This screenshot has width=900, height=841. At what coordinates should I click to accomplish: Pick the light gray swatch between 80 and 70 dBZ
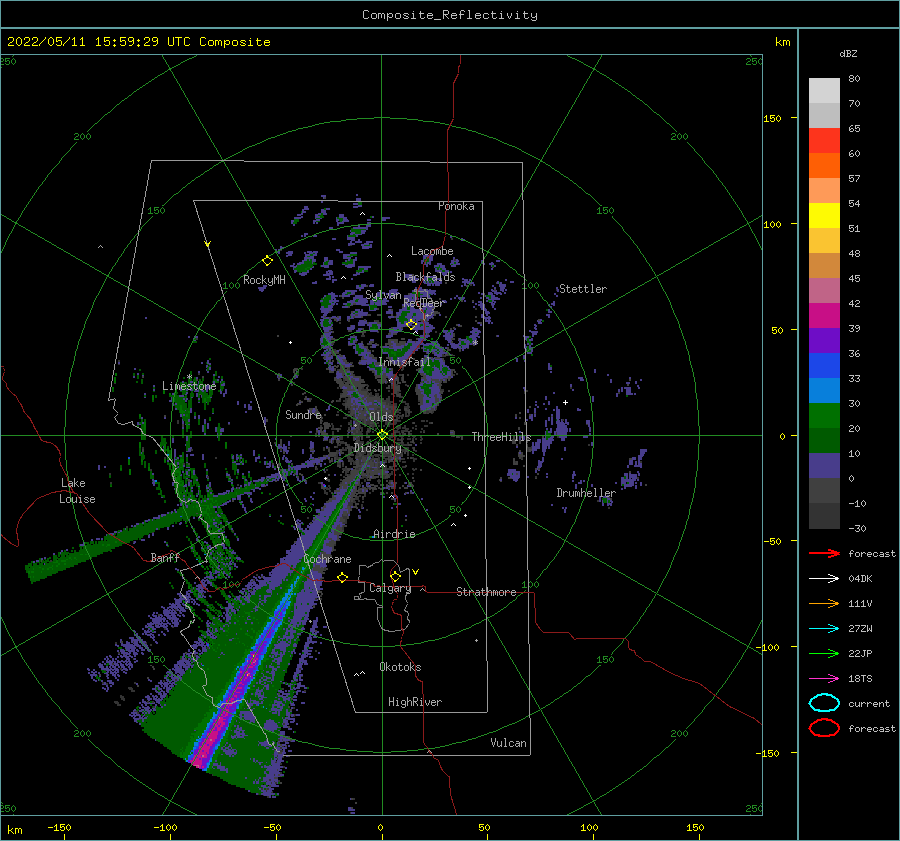824,91
